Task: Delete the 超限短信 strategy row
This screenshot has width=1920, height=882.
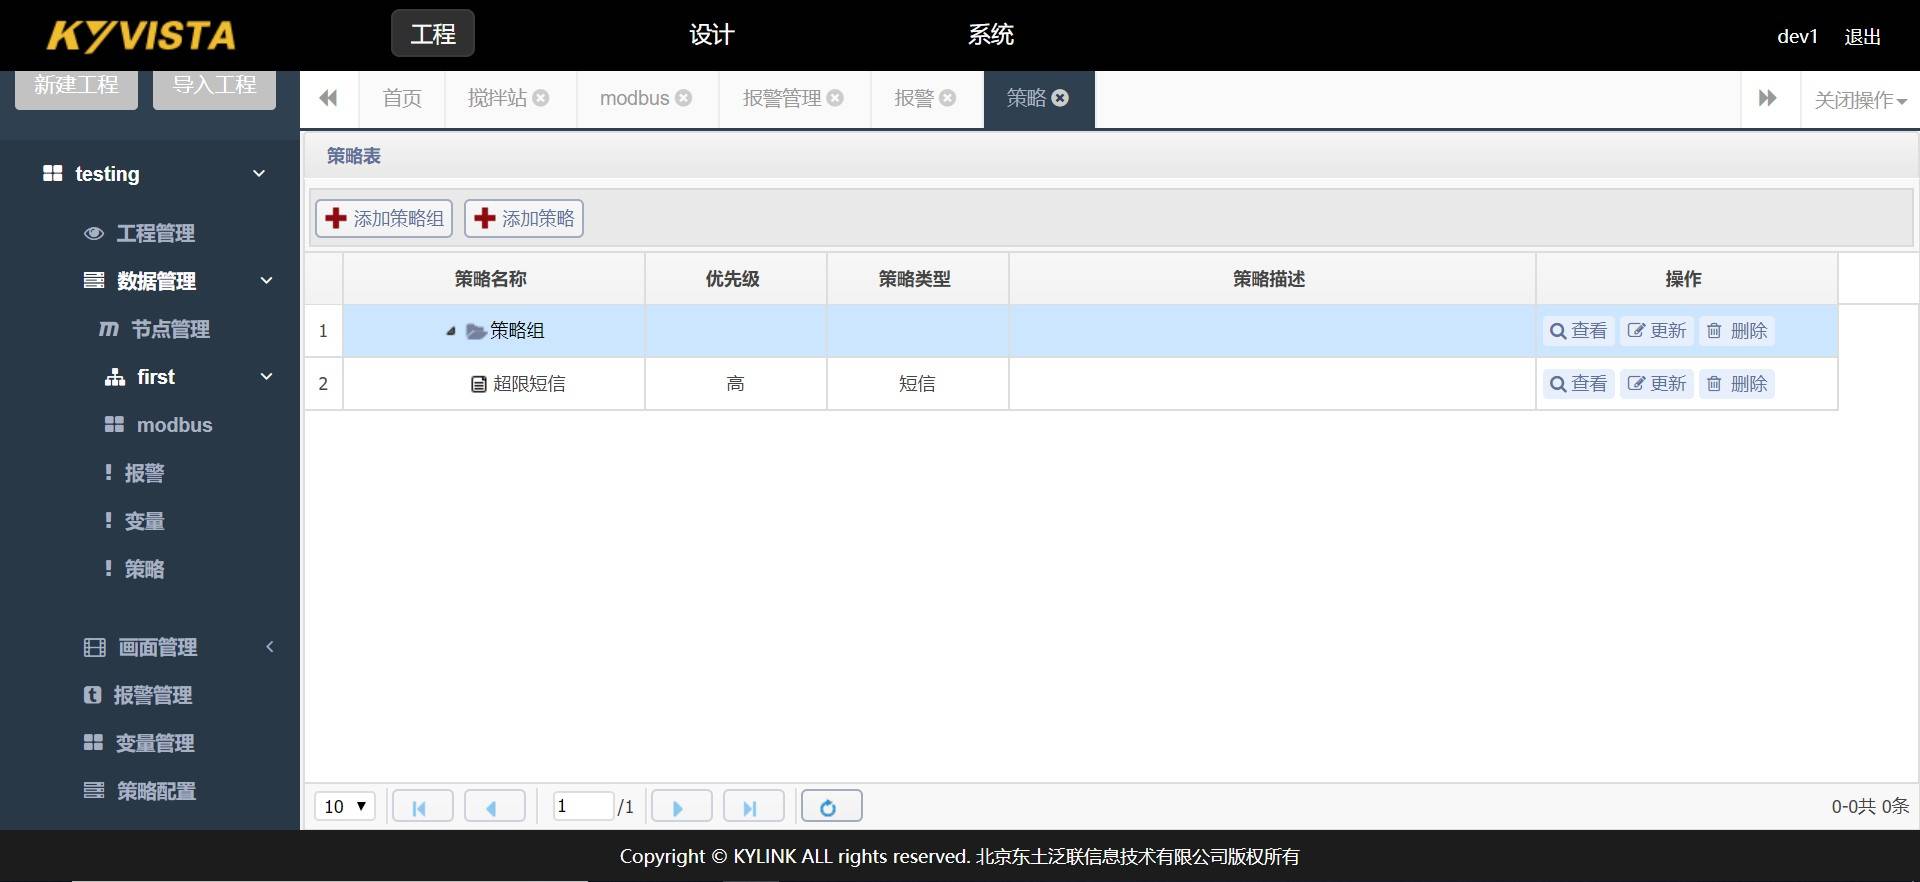Action: tap(1738, 384)
